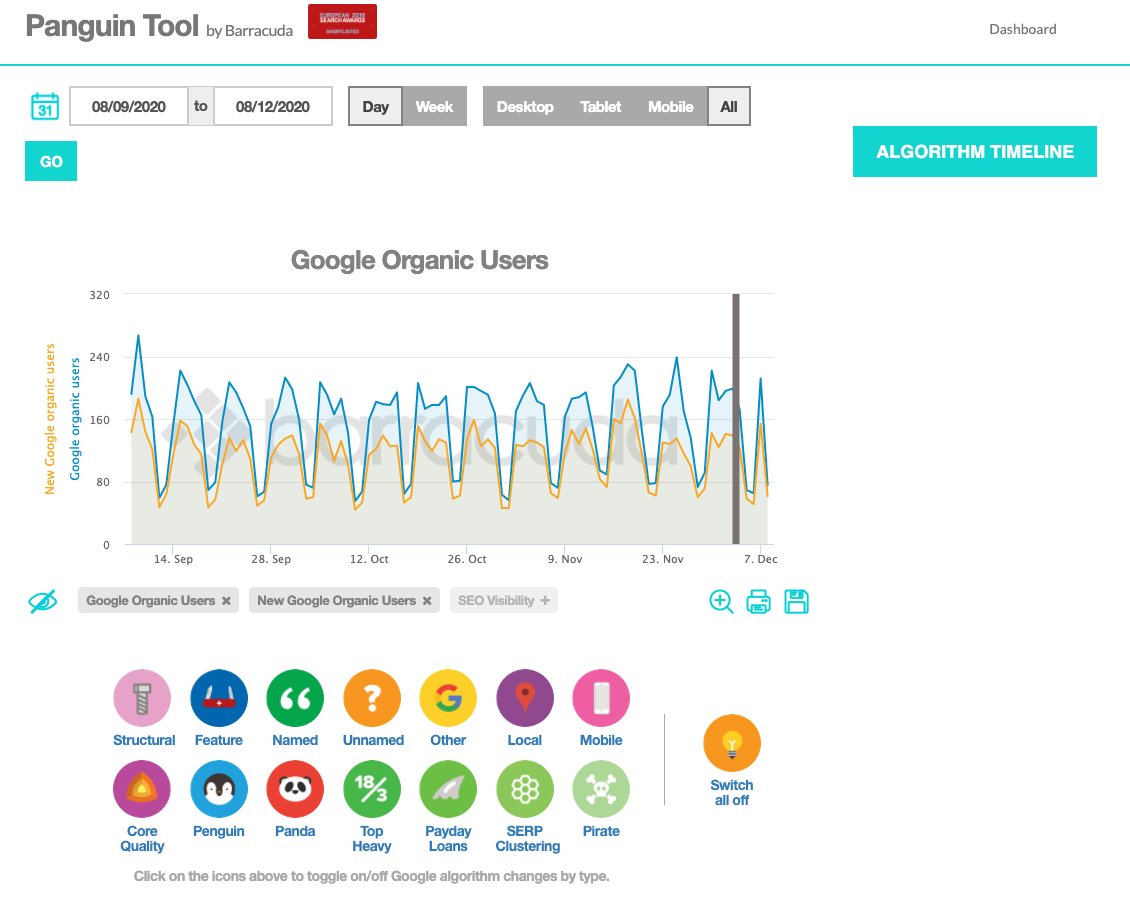
Task: Click the Panguin Tool logo title
Action: [x=112, y=26]
